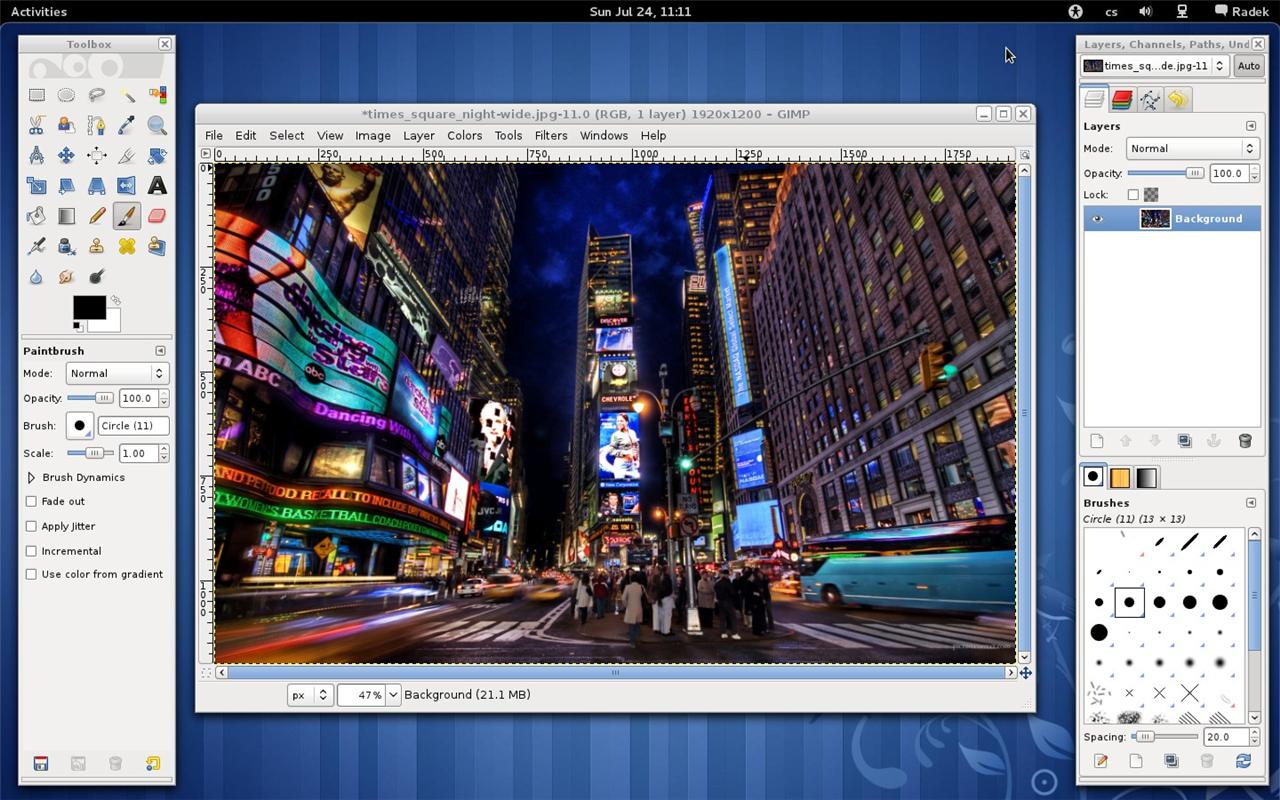This screenshot has width=1280, height=800.
Task: Select the Text tool
Action: (x=157, y=185)
